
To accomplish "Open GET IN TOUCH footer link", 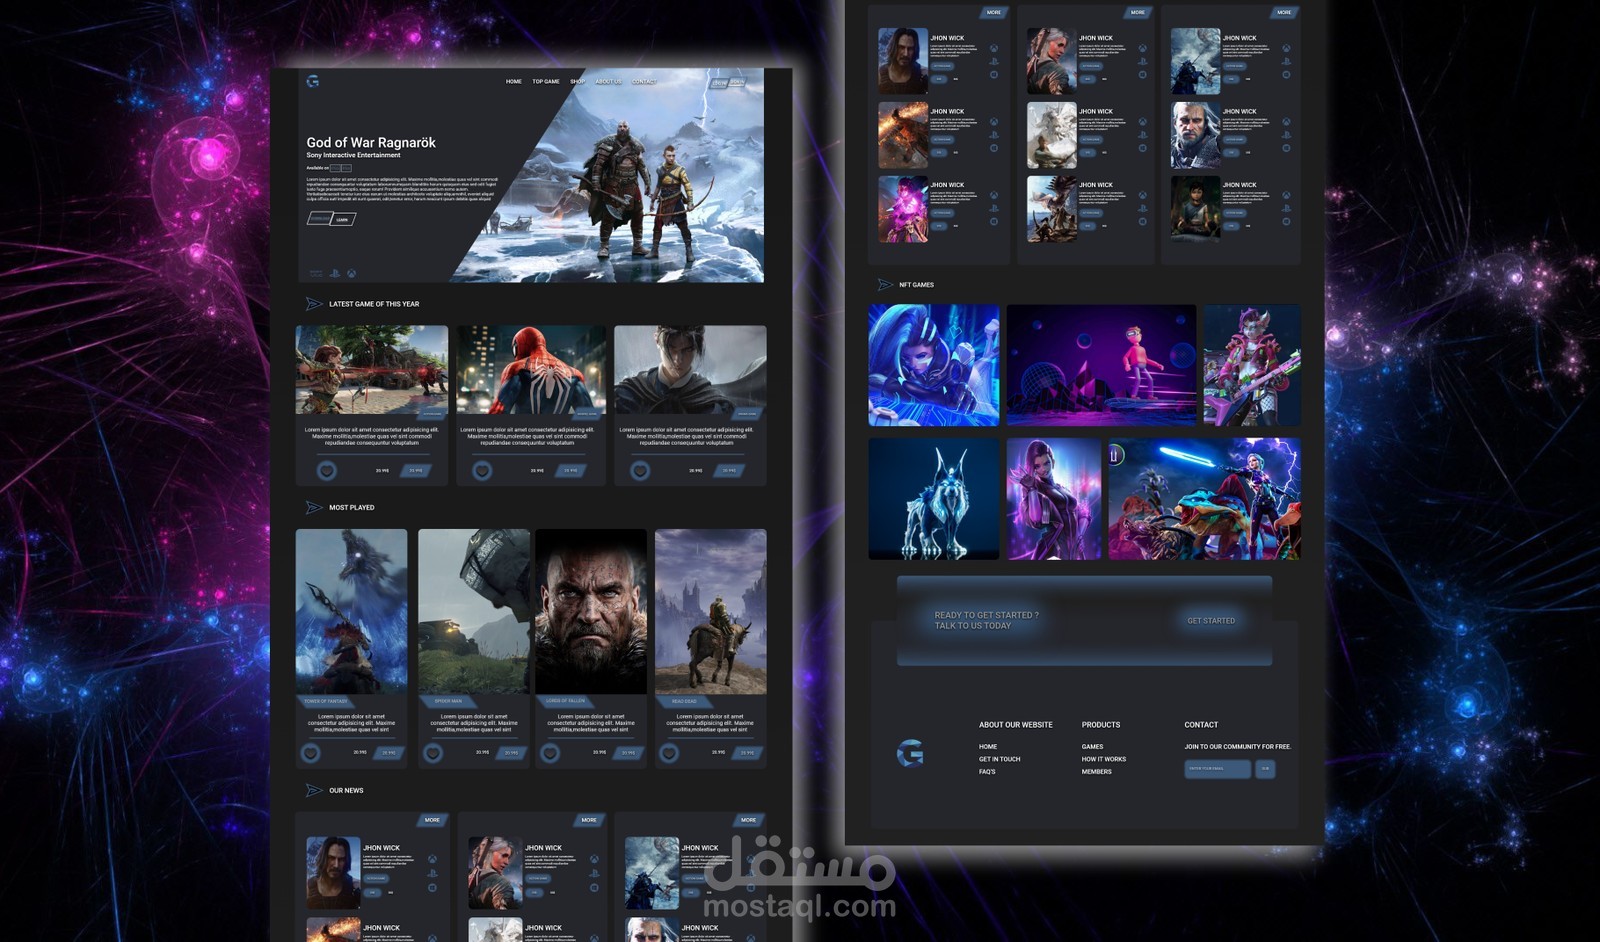I will (1000, 759).
